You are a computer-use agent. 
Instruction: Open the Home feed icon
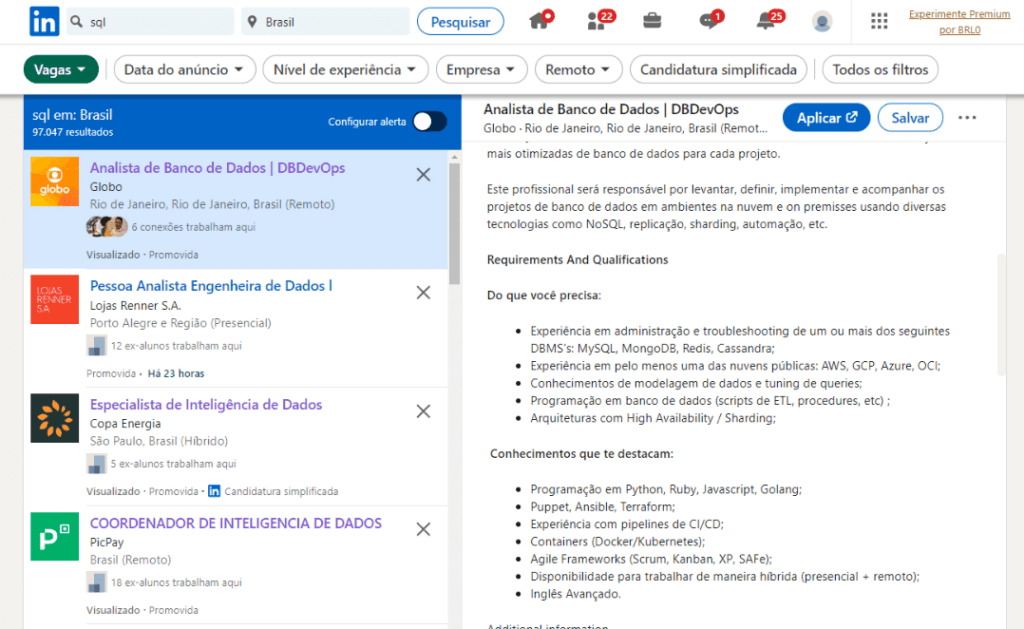(539, 20)
